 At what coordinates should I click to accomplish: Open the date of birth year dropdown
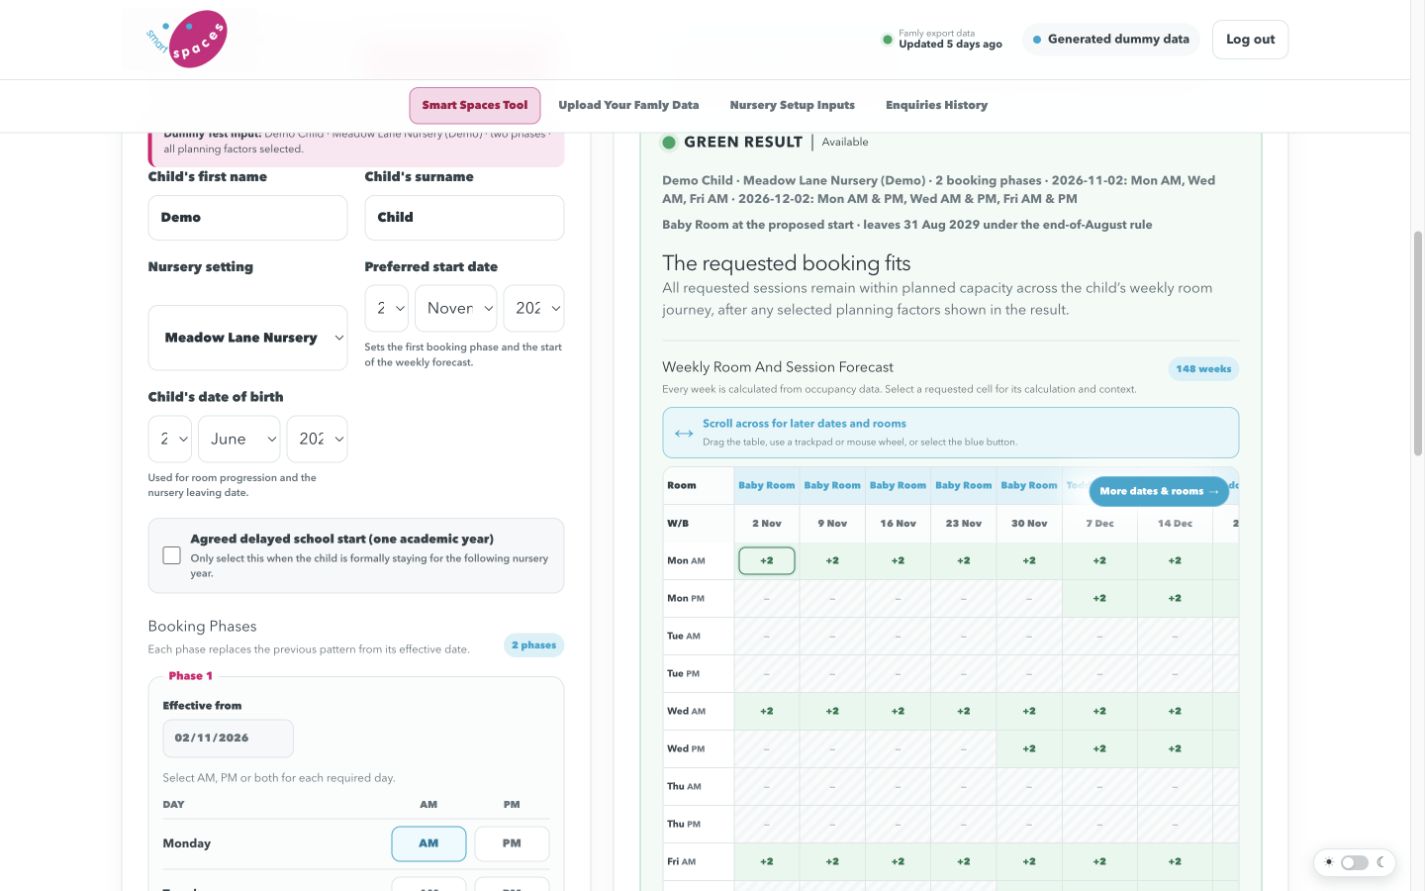click(x=317, y=439)
